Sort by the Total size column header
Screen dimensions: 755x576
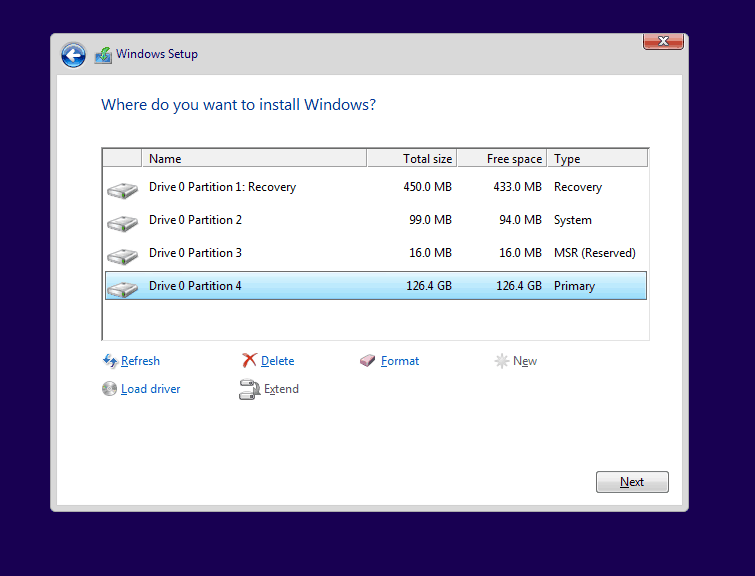[x=412, y=158]
